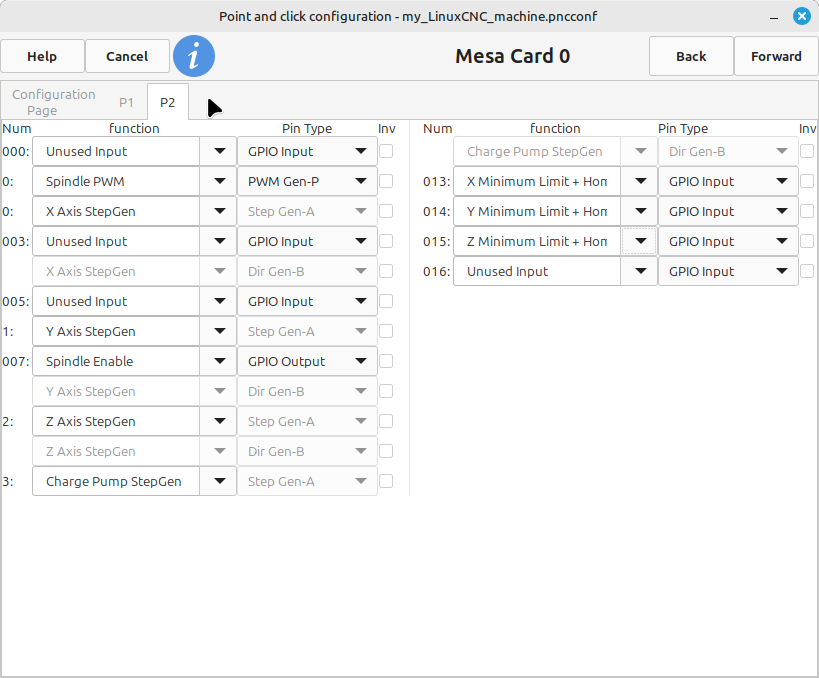Toggle Inv checkbox for Spindle PWM row

click(x=386, y=181)
